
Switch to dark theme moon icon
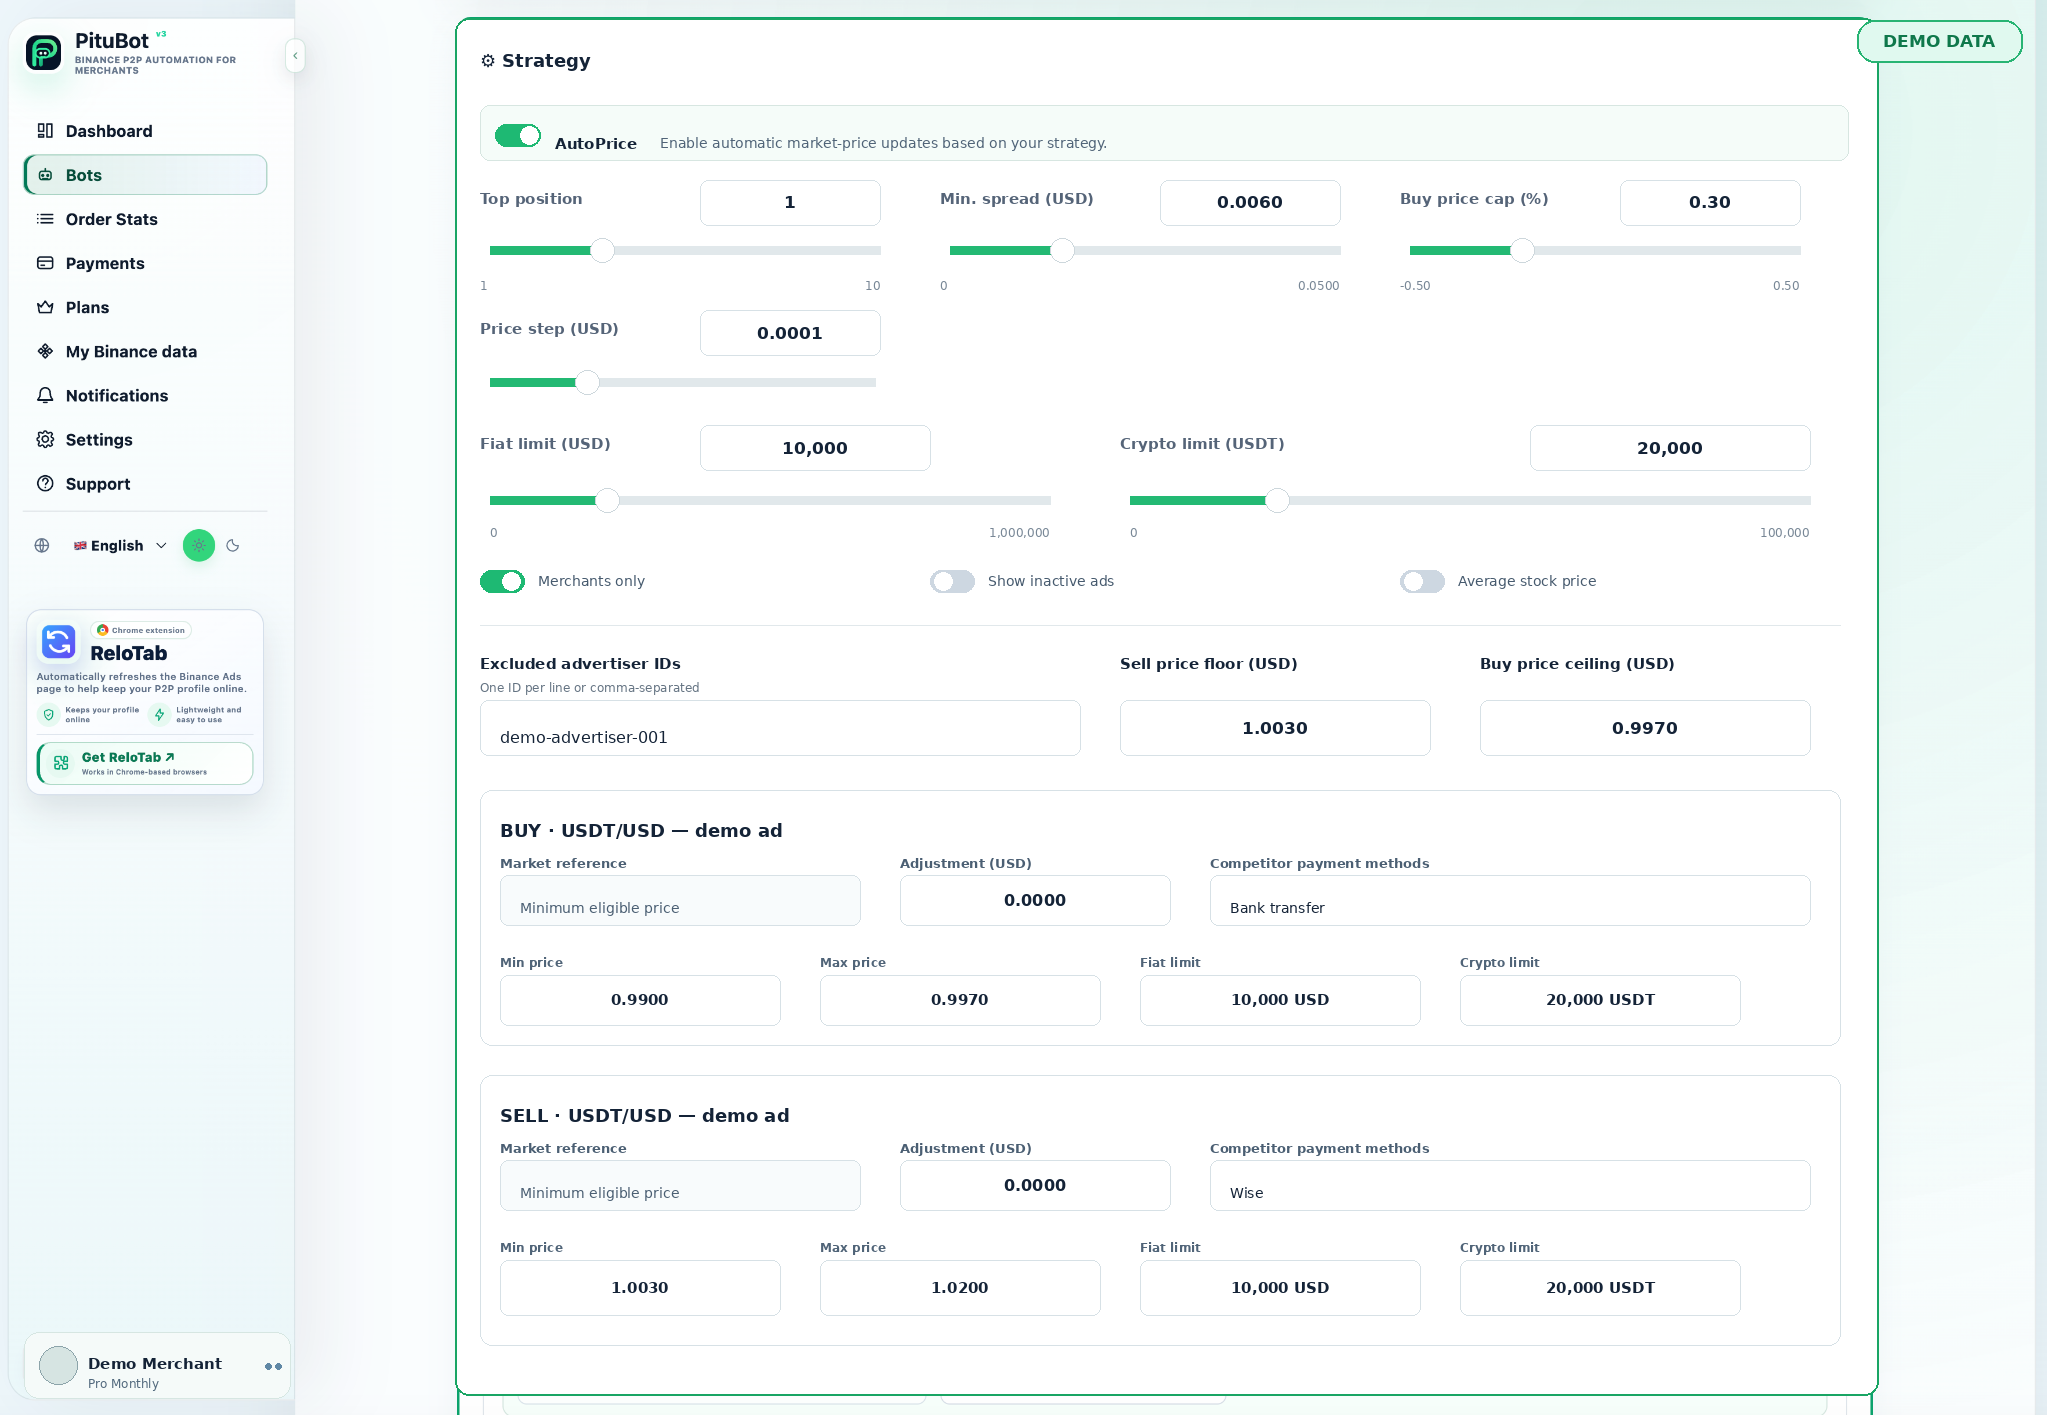pyautogui.click(x=233, y=545)
